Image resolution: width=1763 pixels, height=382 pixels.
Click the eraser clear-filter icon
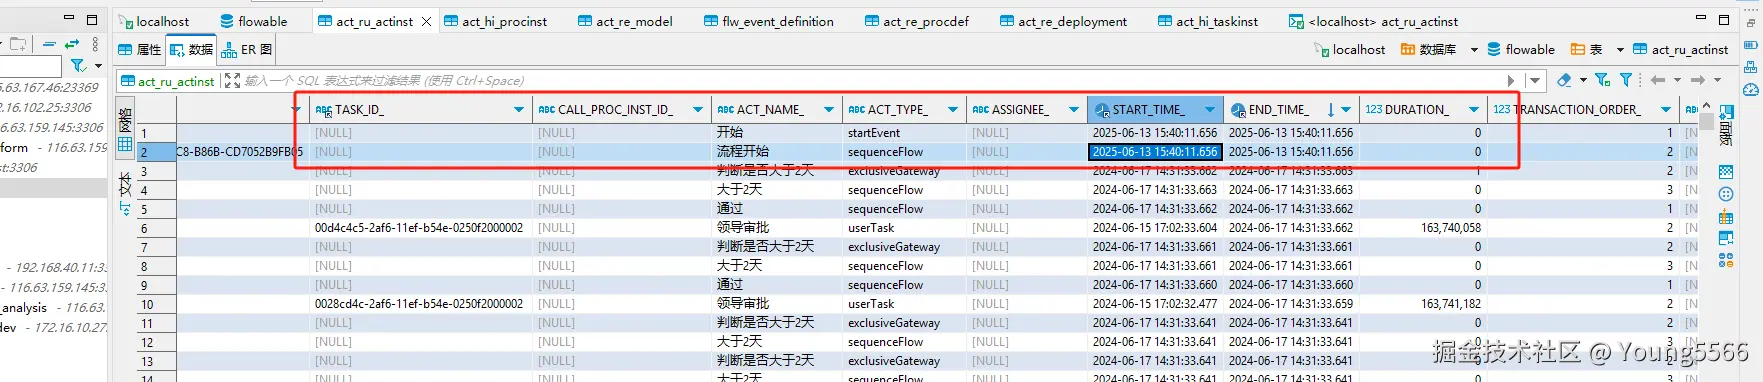[1564, 80]
